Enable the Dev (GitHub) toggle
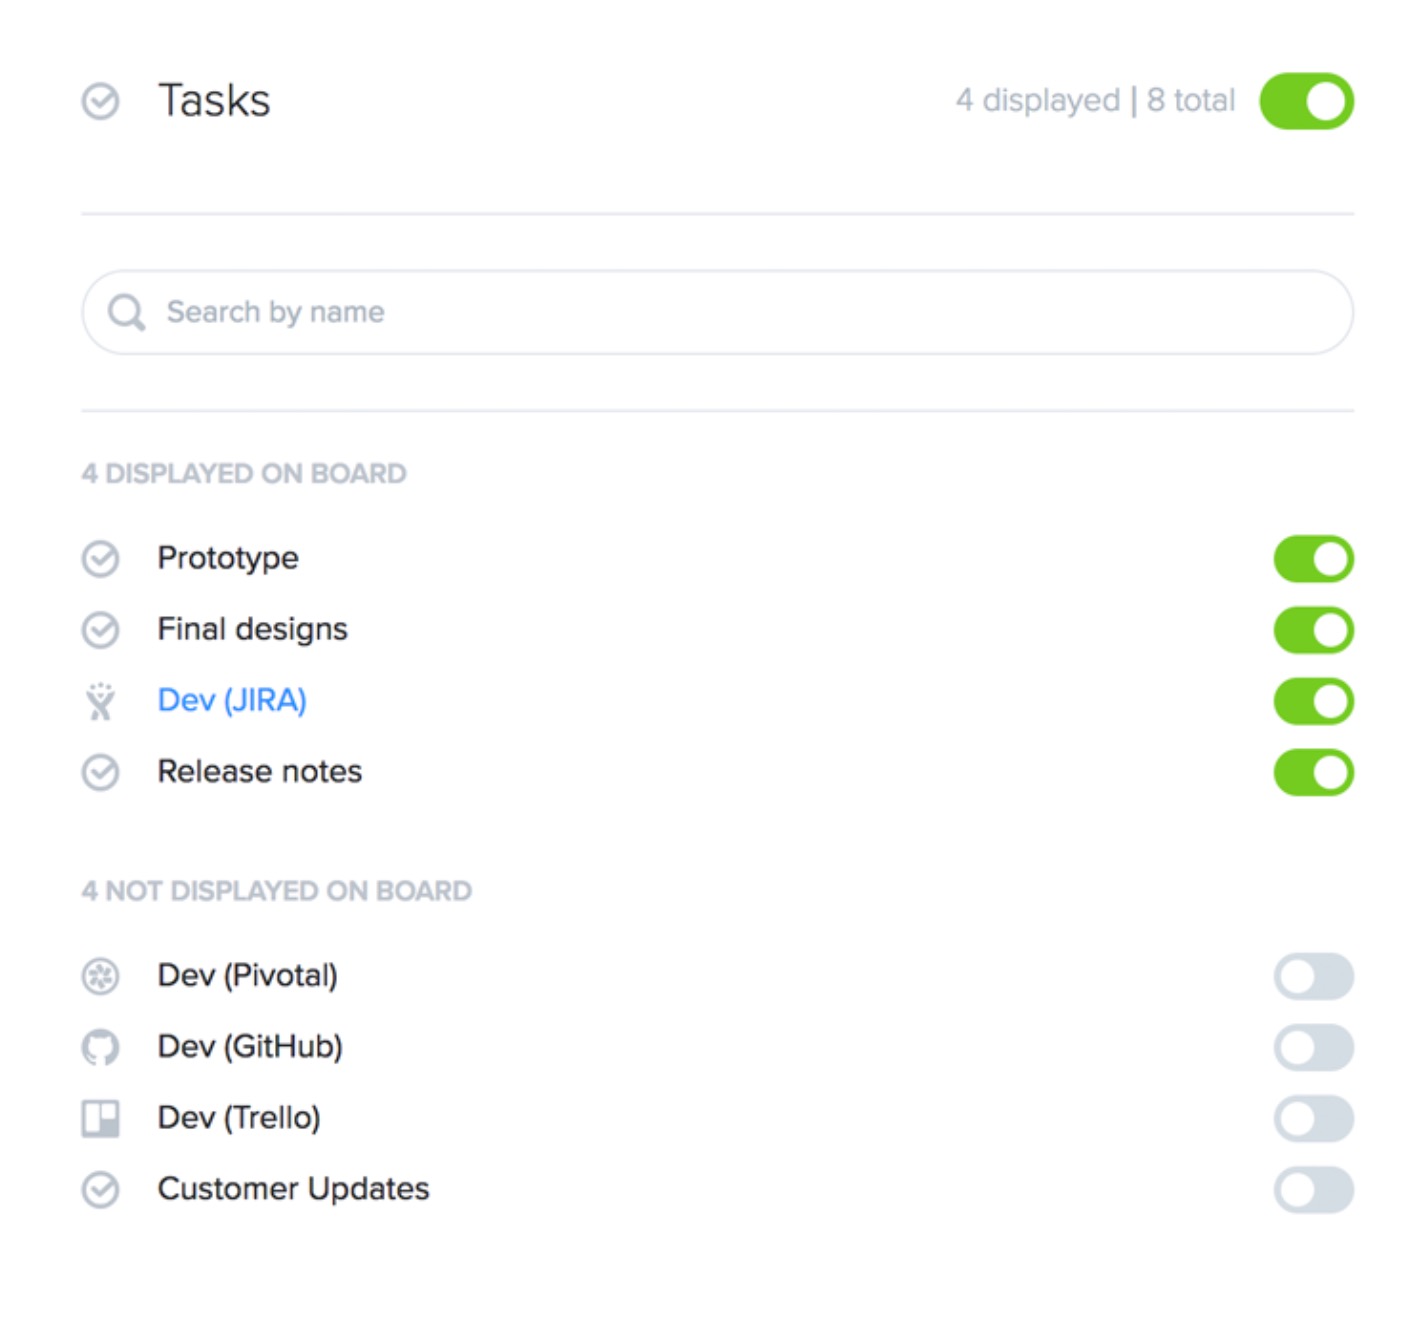This screenshot has height=1344, width=1414. pos(1313,1047)
